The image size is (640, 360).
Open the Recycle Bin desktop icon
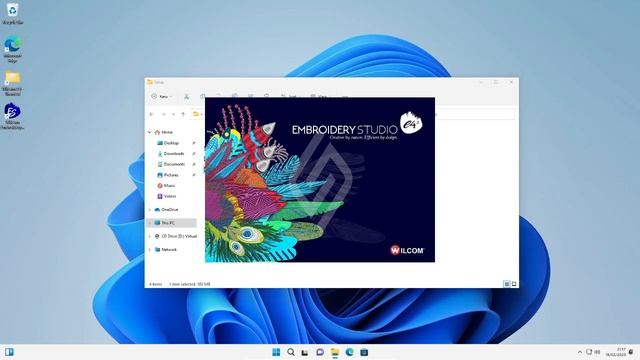point(13,13)
